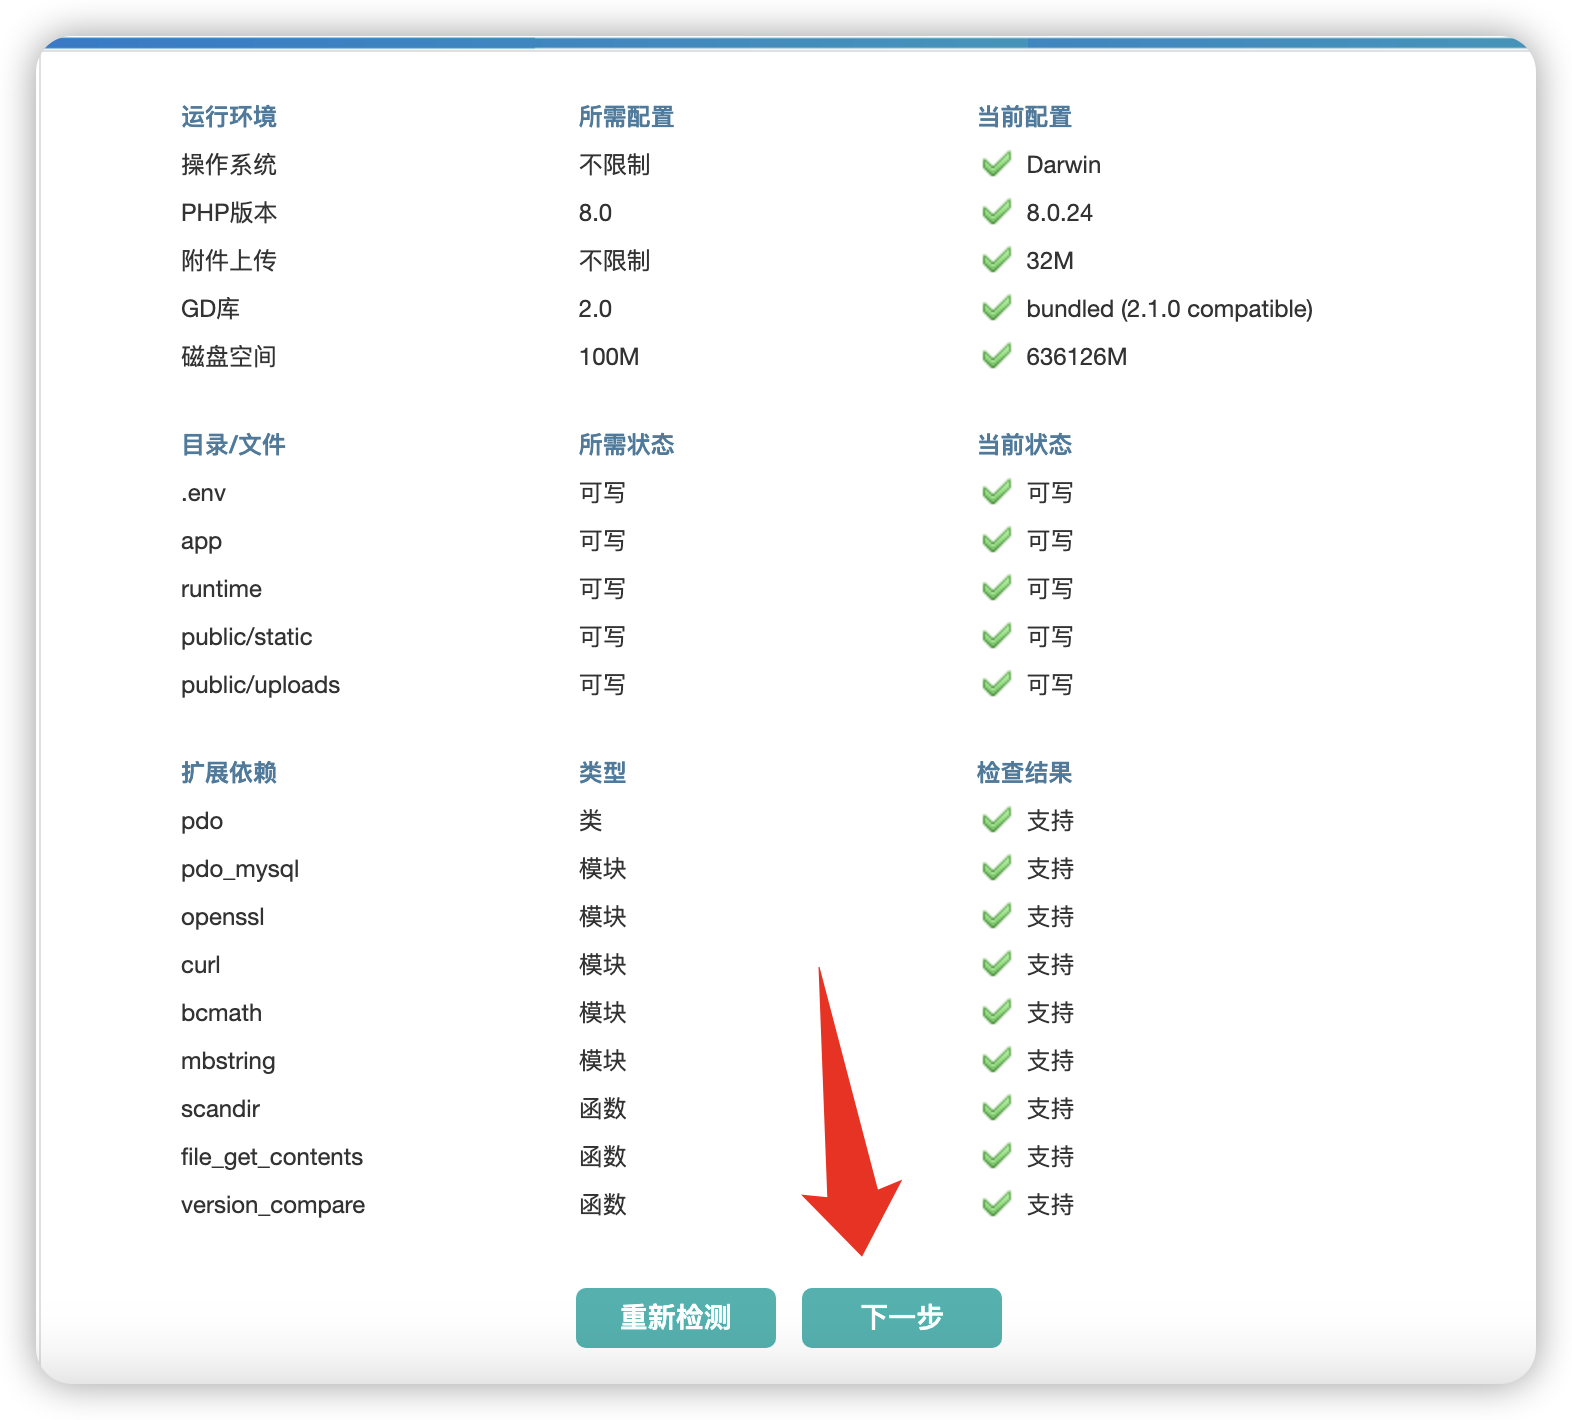Click the checkmark in the pdo_mysql row
The height and width of the screenshot is (1420, 1572).
click(996, 868)
